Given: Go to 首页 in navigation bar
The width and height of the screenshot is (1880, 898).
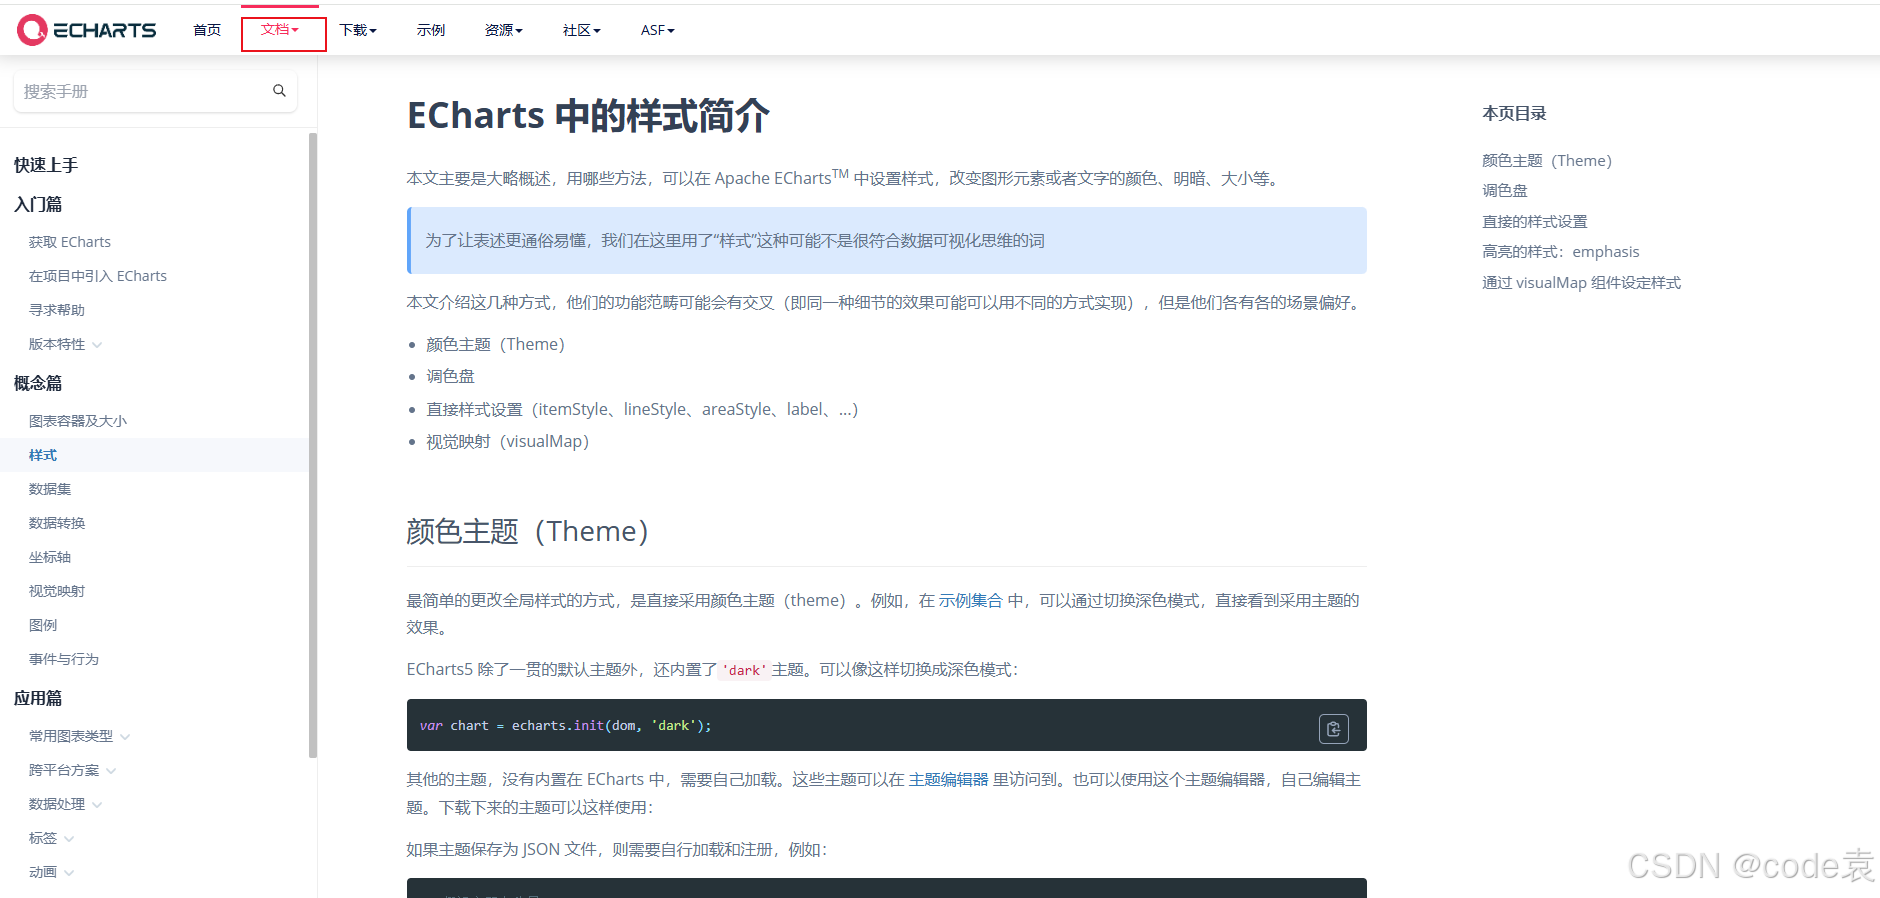Looking at the screenshot, I should [x=207, y=30].
